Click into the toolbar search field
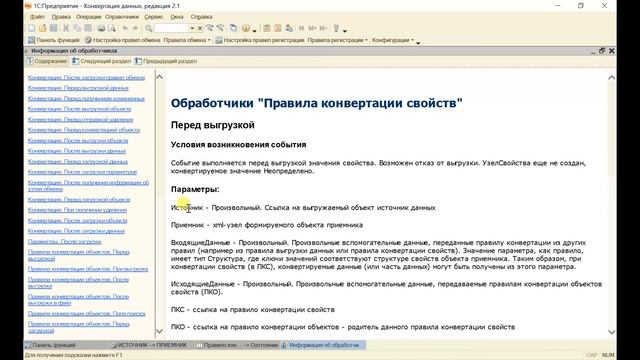 tap(171, 28)
